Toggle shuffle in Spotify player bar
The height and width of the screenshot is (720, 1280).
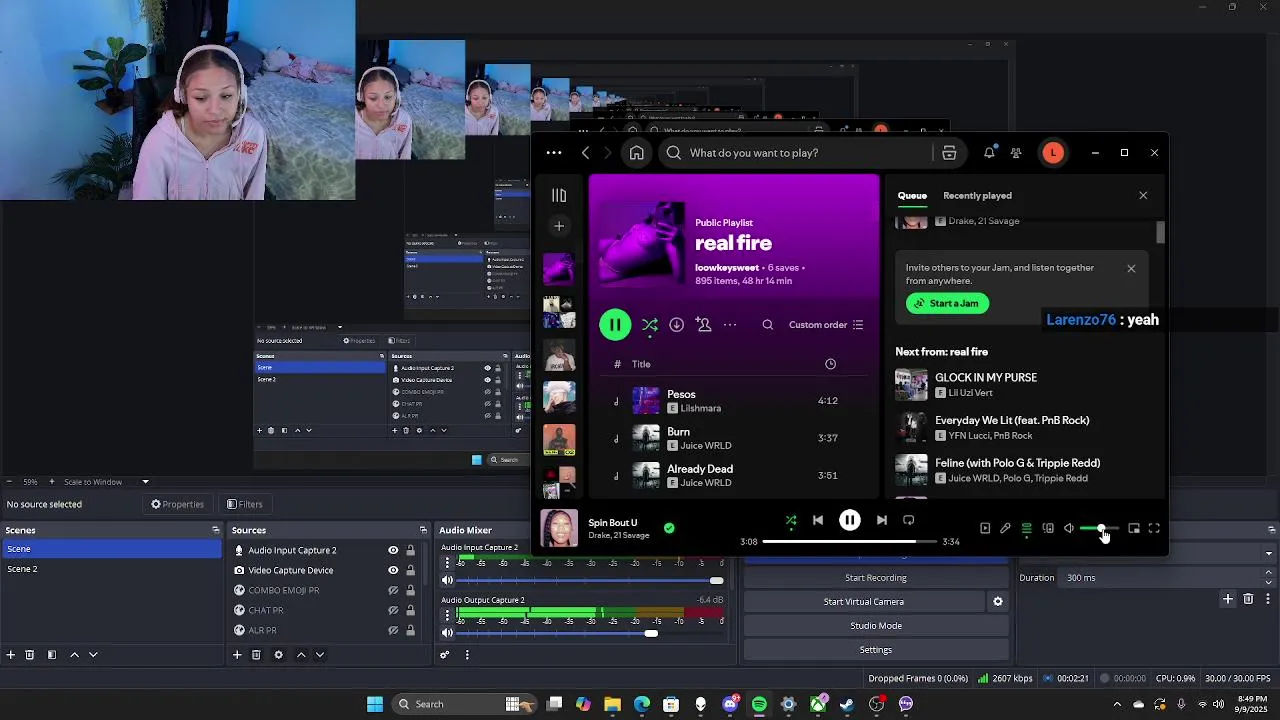click(791, 520)
